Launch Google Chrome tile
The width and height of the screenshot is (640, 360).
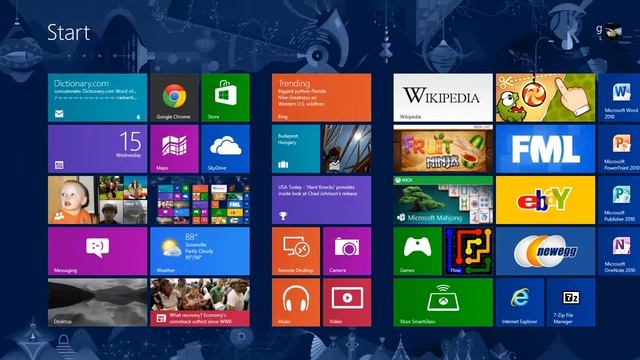tap(174, 98)
